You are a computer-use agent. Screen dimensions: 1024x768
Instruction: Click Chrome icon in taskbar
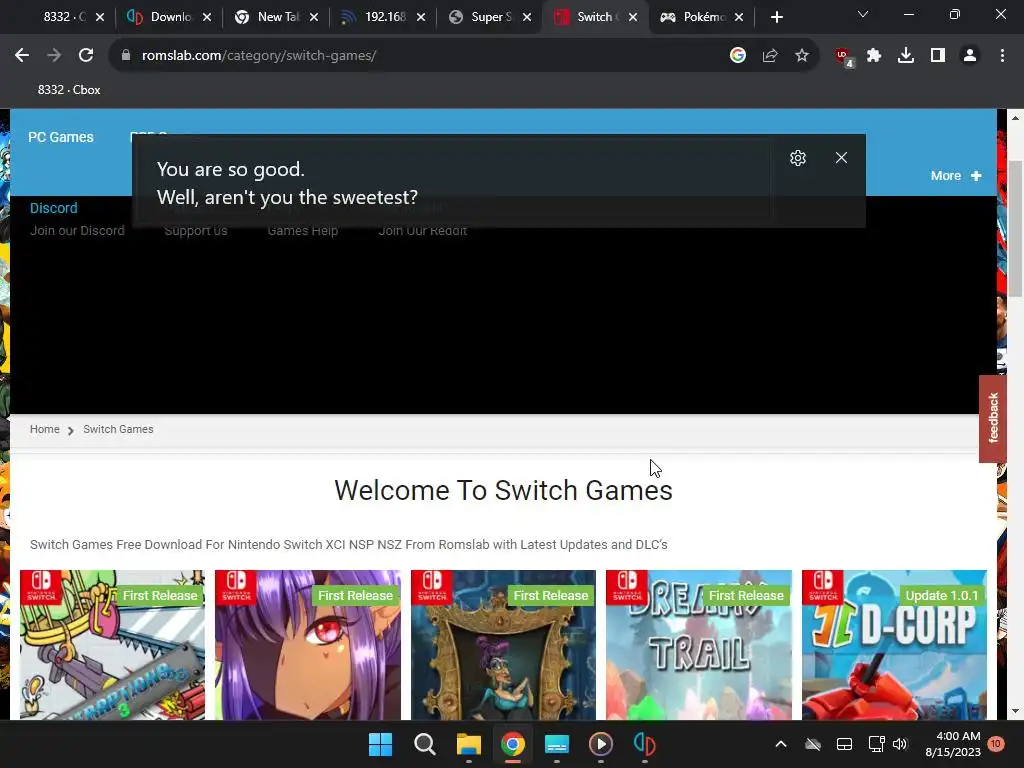tap(513, 744)
